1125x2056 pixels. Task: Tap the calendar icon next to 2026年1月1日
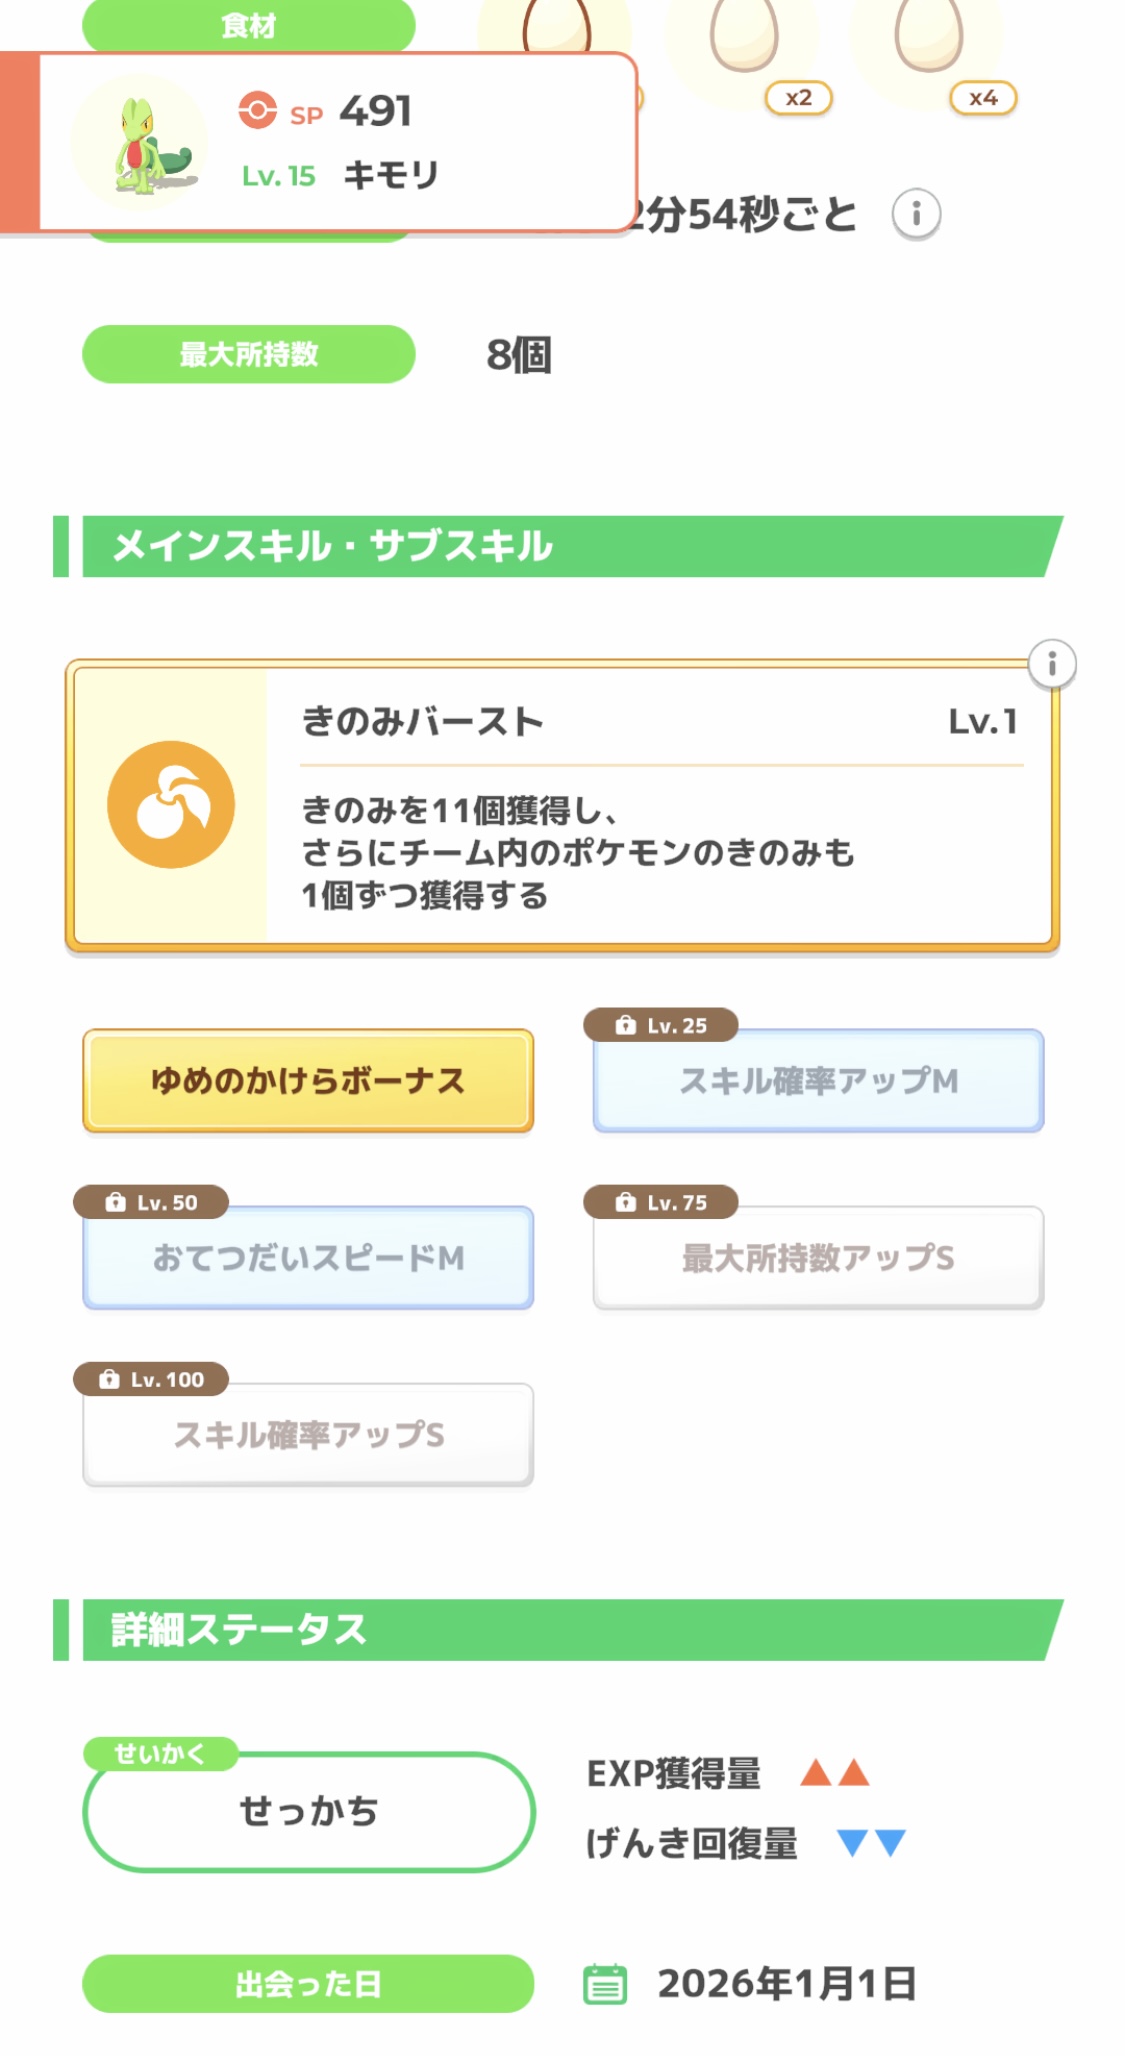605,1984
